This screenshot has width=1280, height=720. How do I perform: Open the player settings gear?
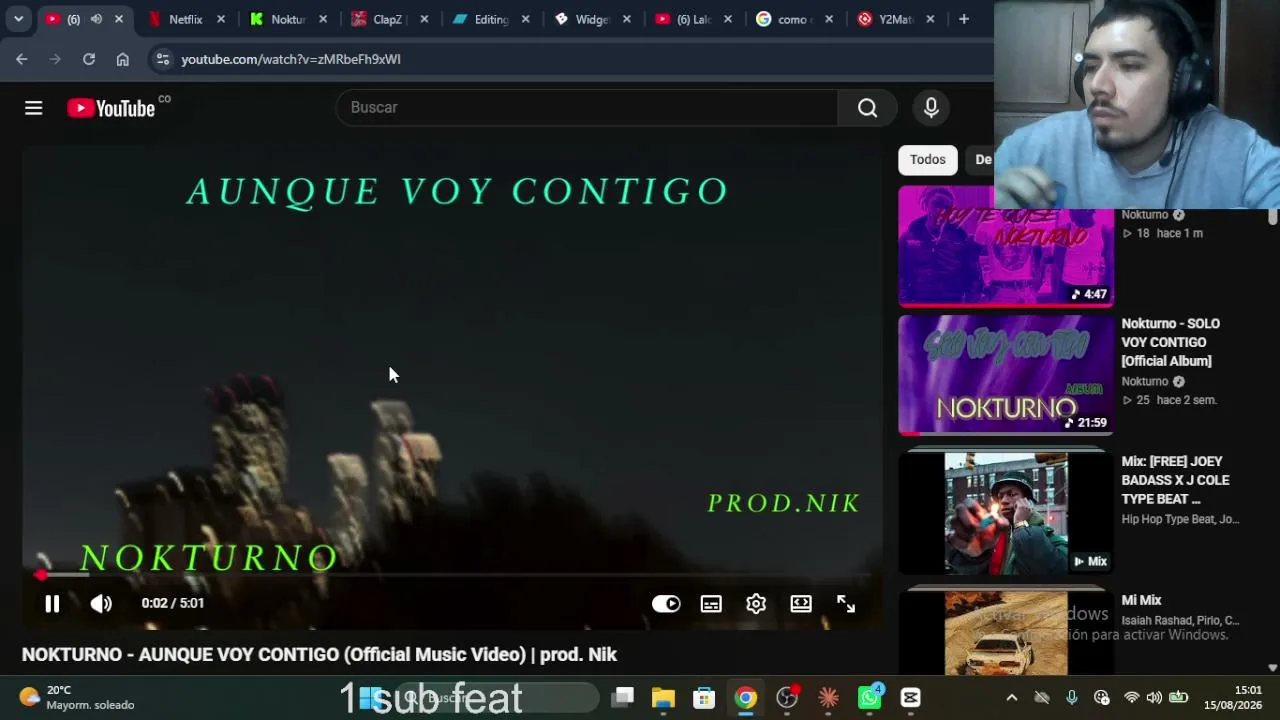pos(756,603)
